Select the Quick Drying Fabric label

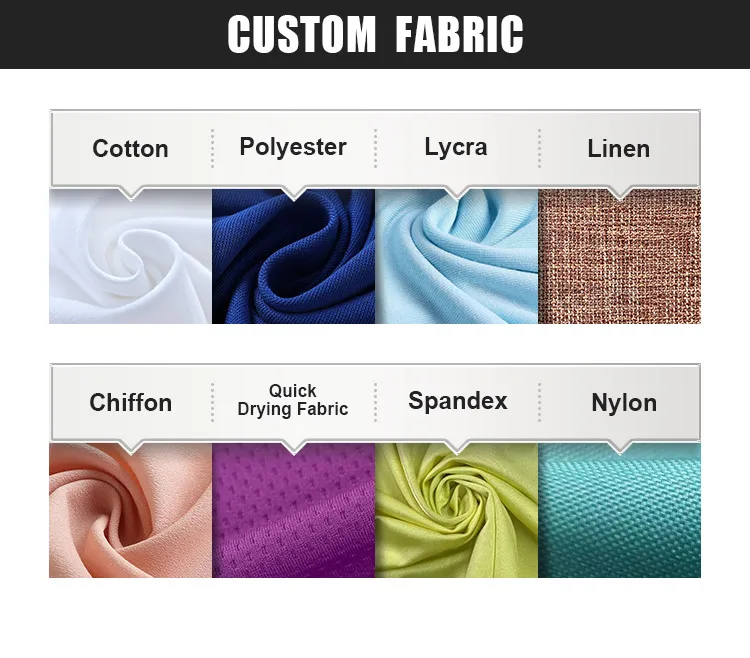coord(293,400)
